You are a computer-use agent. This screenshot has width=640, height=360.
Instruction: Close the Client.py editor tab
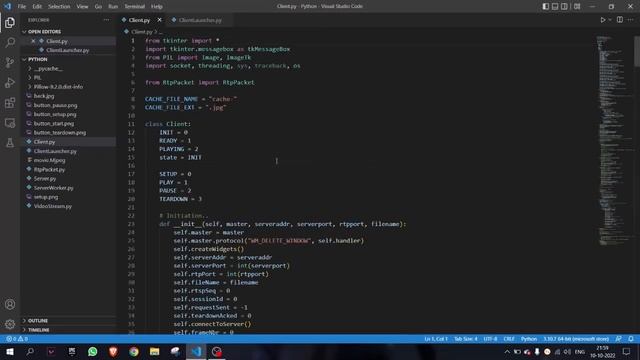[x=159, y=20]
